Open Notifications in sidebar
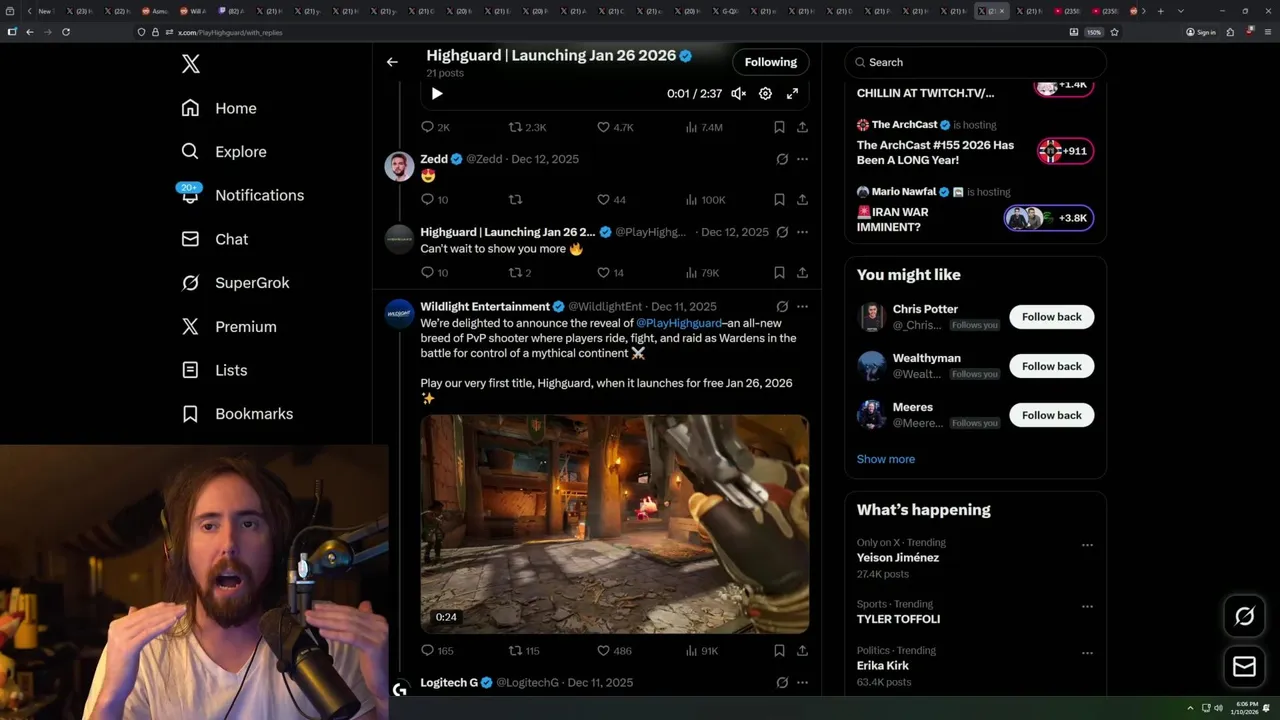Image resolution: width=1280 pixels, height=720 pixels. click(x=242, y=195)
